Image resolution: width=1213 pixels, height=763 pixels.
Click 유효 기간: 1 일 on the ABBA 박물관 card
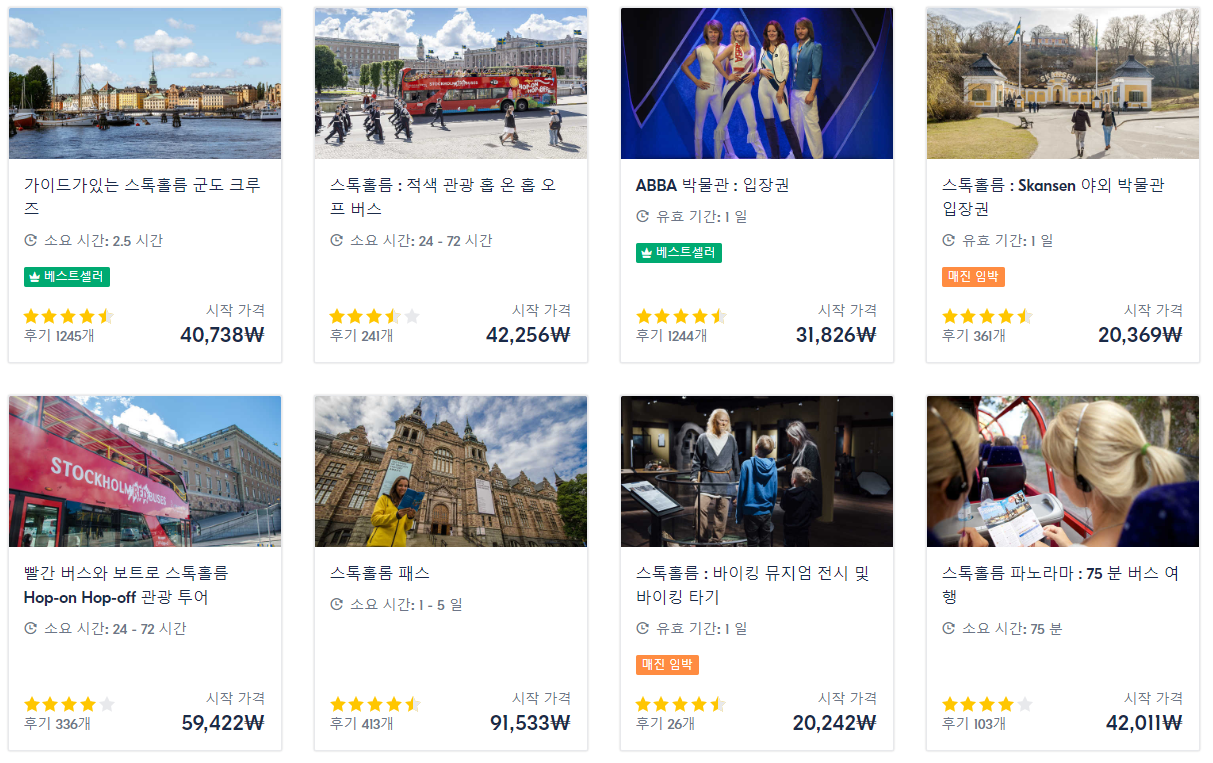click(701, 216)
